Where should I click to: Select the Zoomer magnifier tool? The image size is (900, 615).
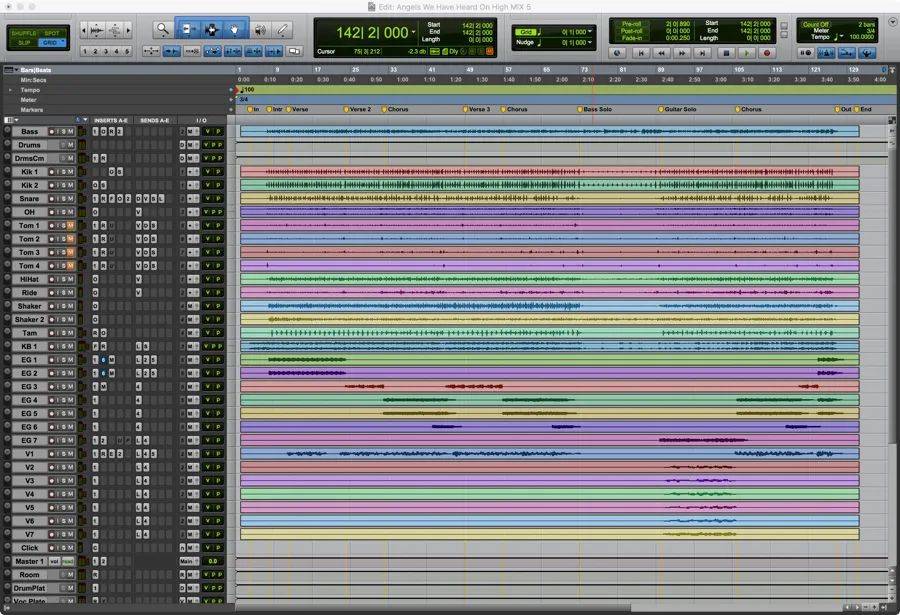[x=162, y=30]
